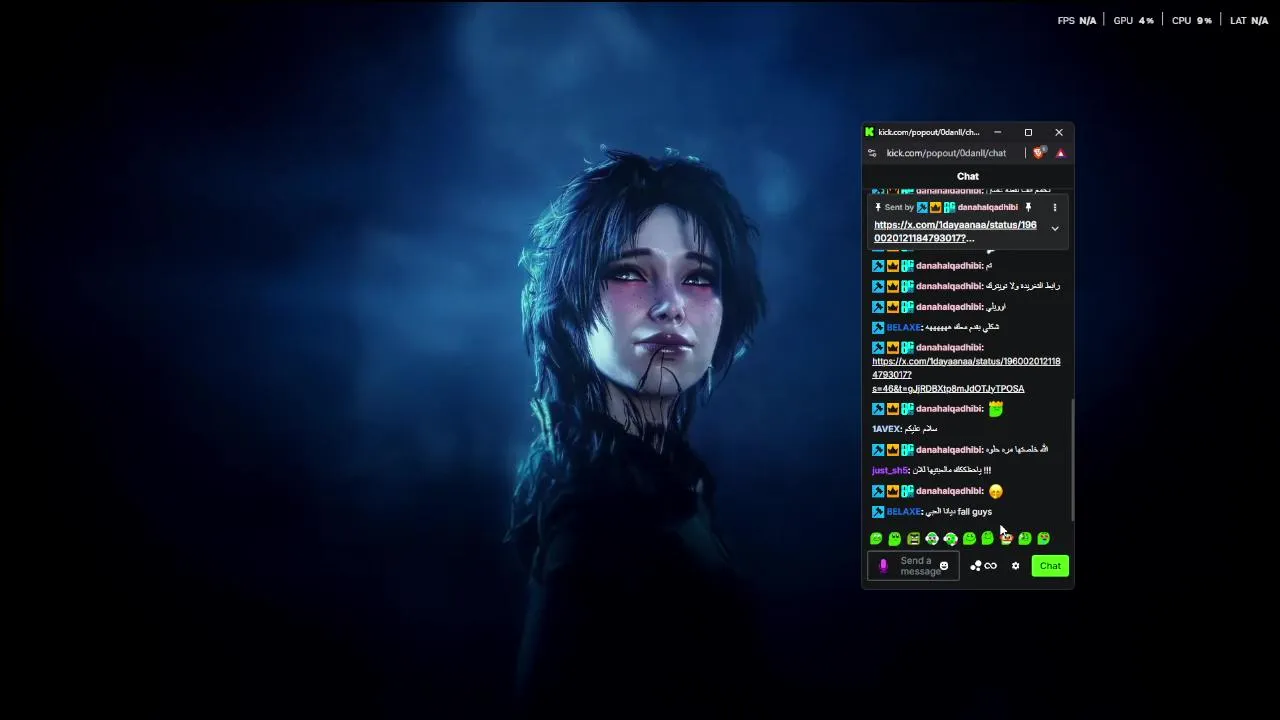Click the chat scrollbar thumb

[1073, 460]
